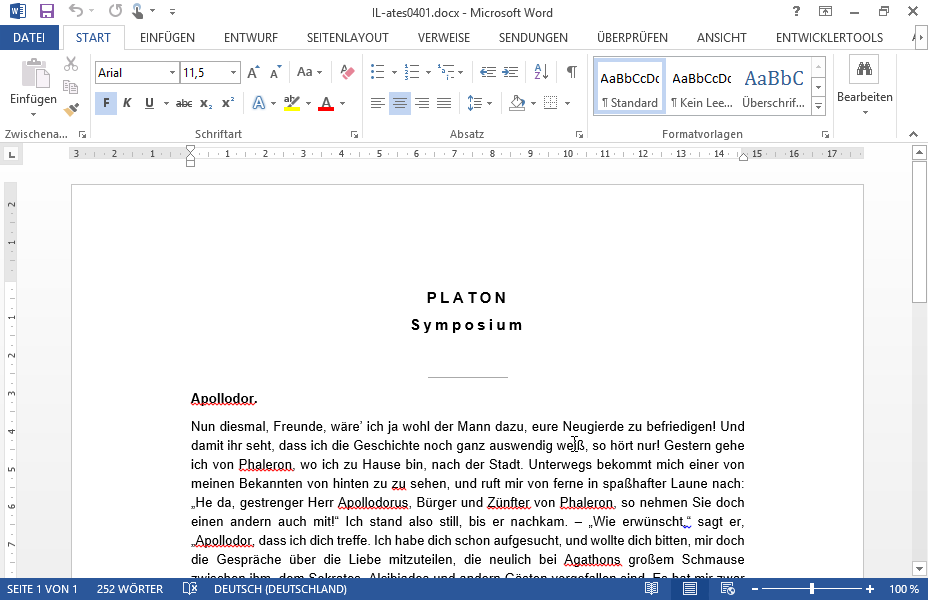Screen dimensions: 928x600
Task: Click the Save icon in quick access toolbar
Action: point(46,11)
